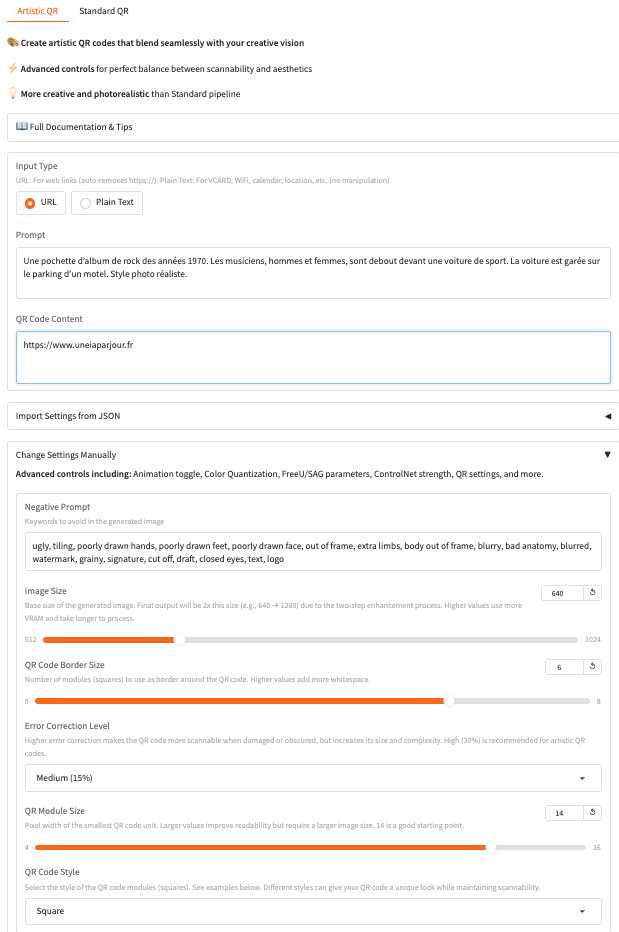Click the Image Size slider

(x=310, y=640)
